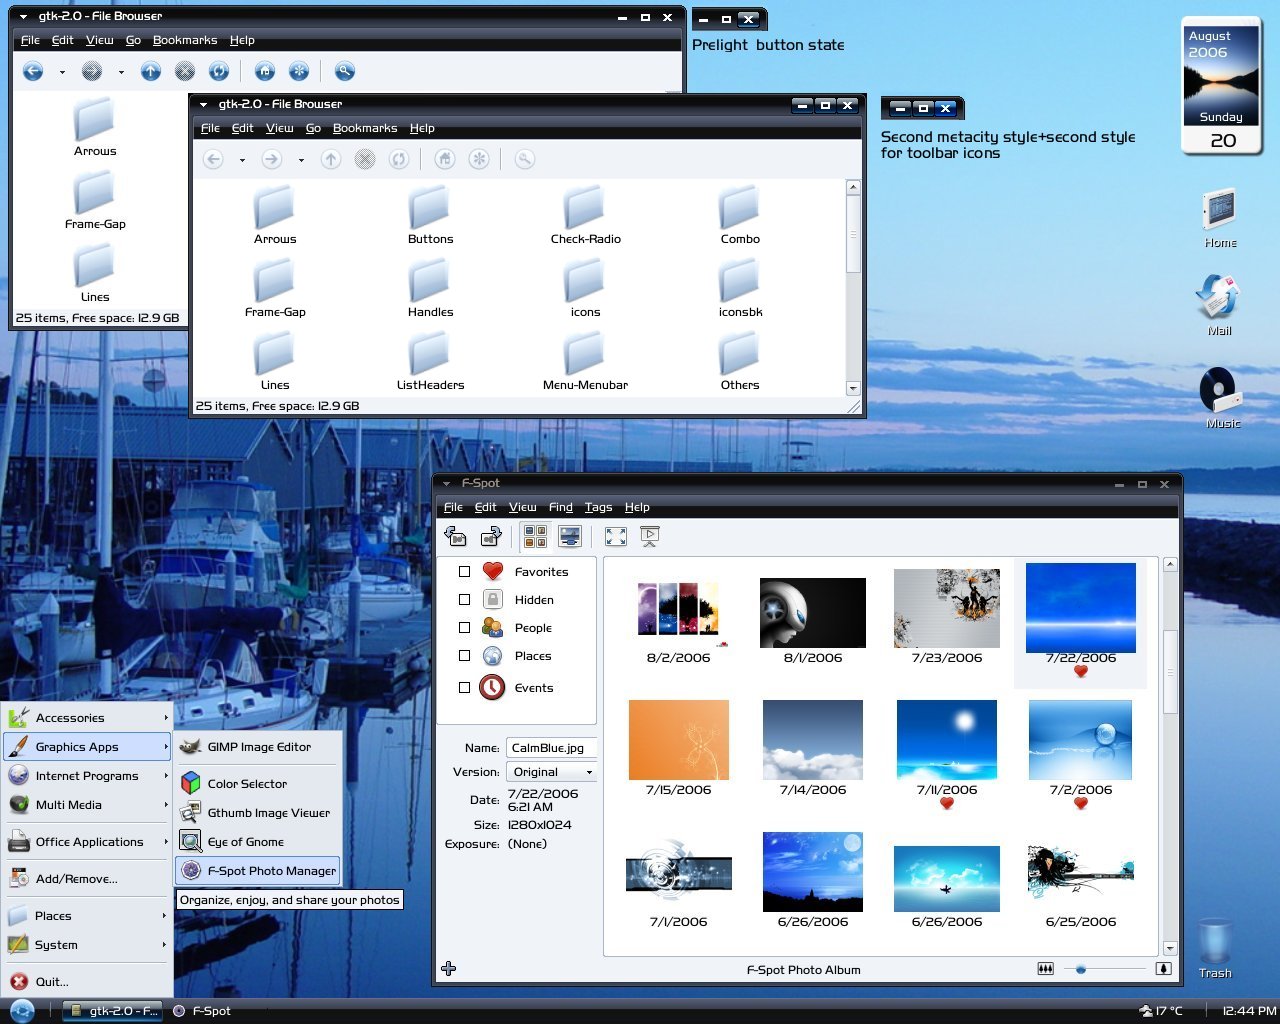Expand Multi Media submenu
This screenshot has height=1024, width=1280.
click(x=87, y=804)
